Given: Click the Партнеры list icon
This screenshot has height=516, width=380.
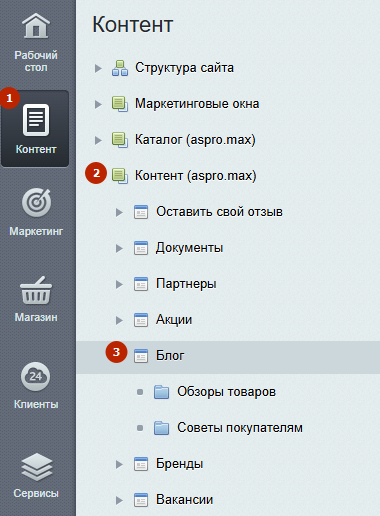Looking at the screenshot, I should coord(141,284).
